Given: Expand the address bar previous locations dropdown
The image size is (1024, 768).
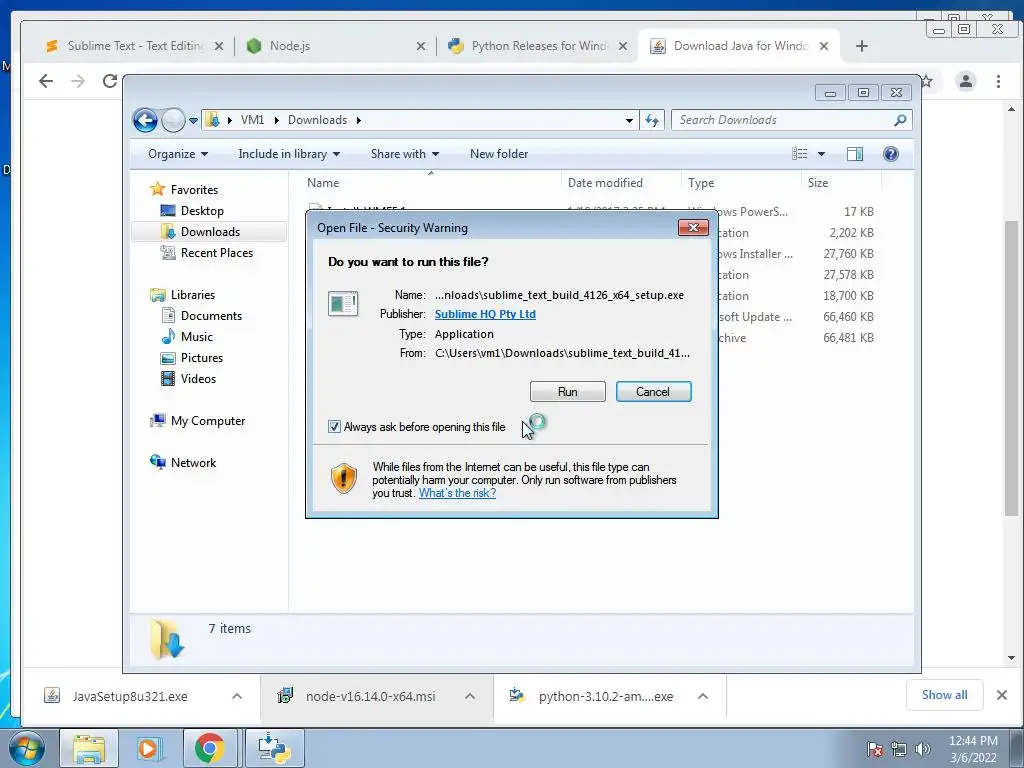Looking at the screenshot, I should point(629,120).
